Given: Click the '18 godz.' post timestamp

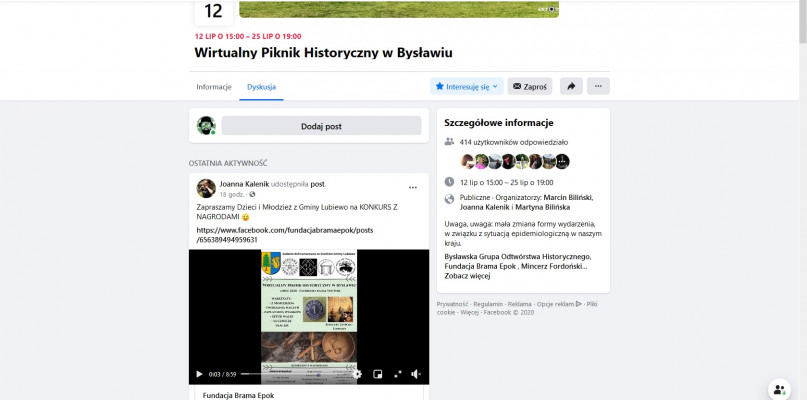Looking at the screenshot, I should click(x=231, y=195).
